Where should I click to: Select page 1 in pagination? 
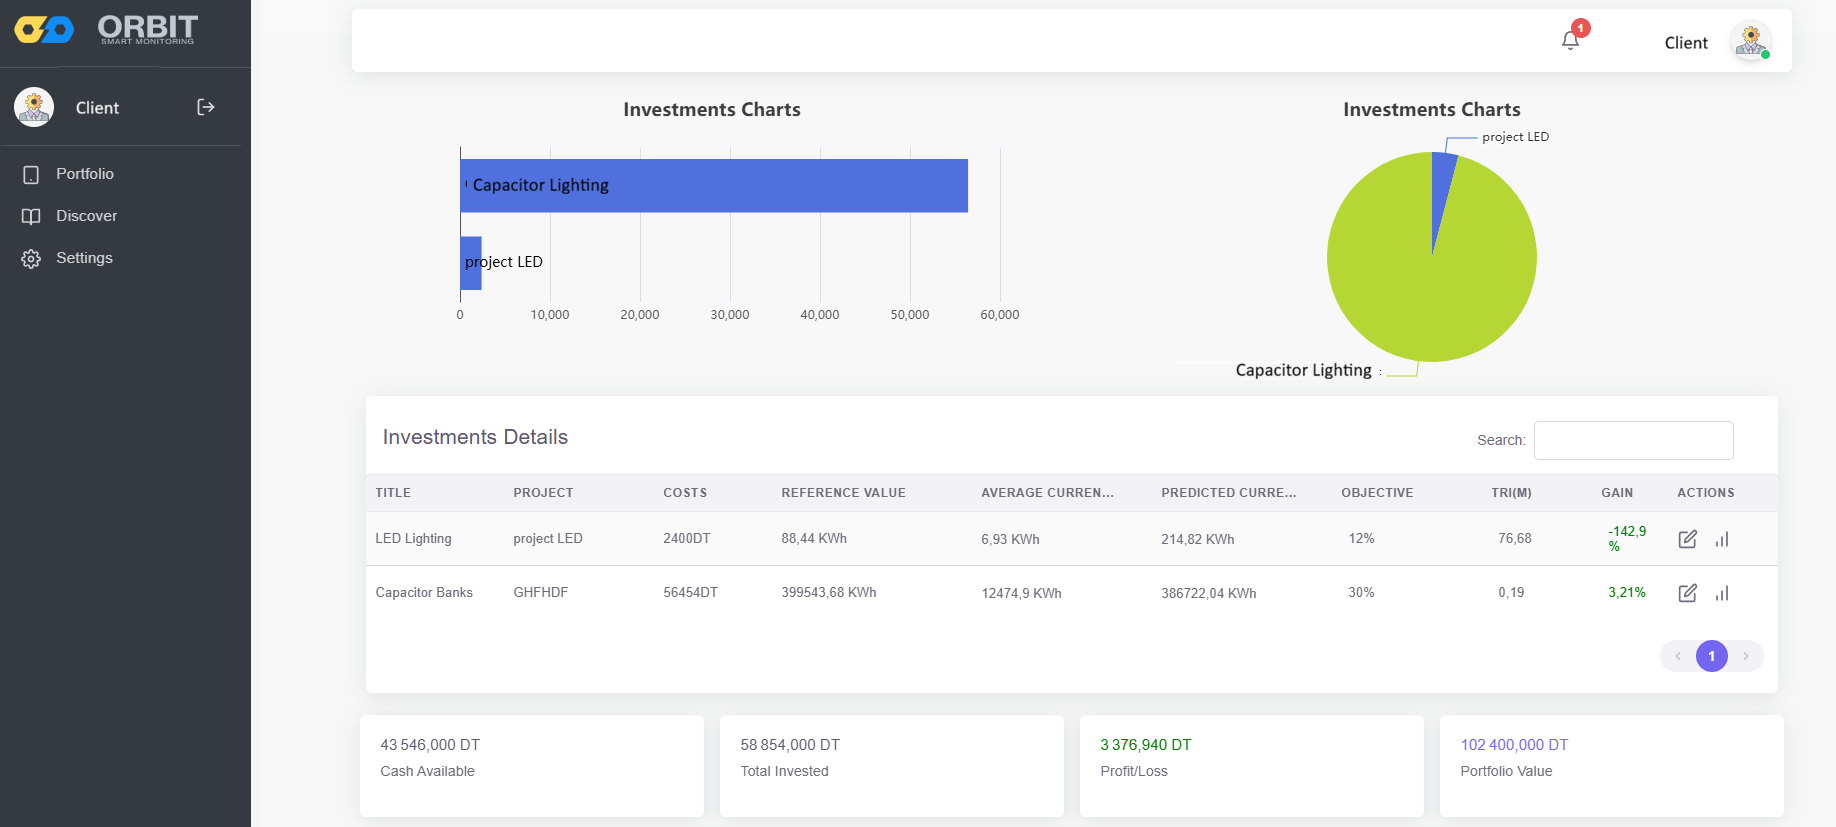click(x=1712, y=656)
